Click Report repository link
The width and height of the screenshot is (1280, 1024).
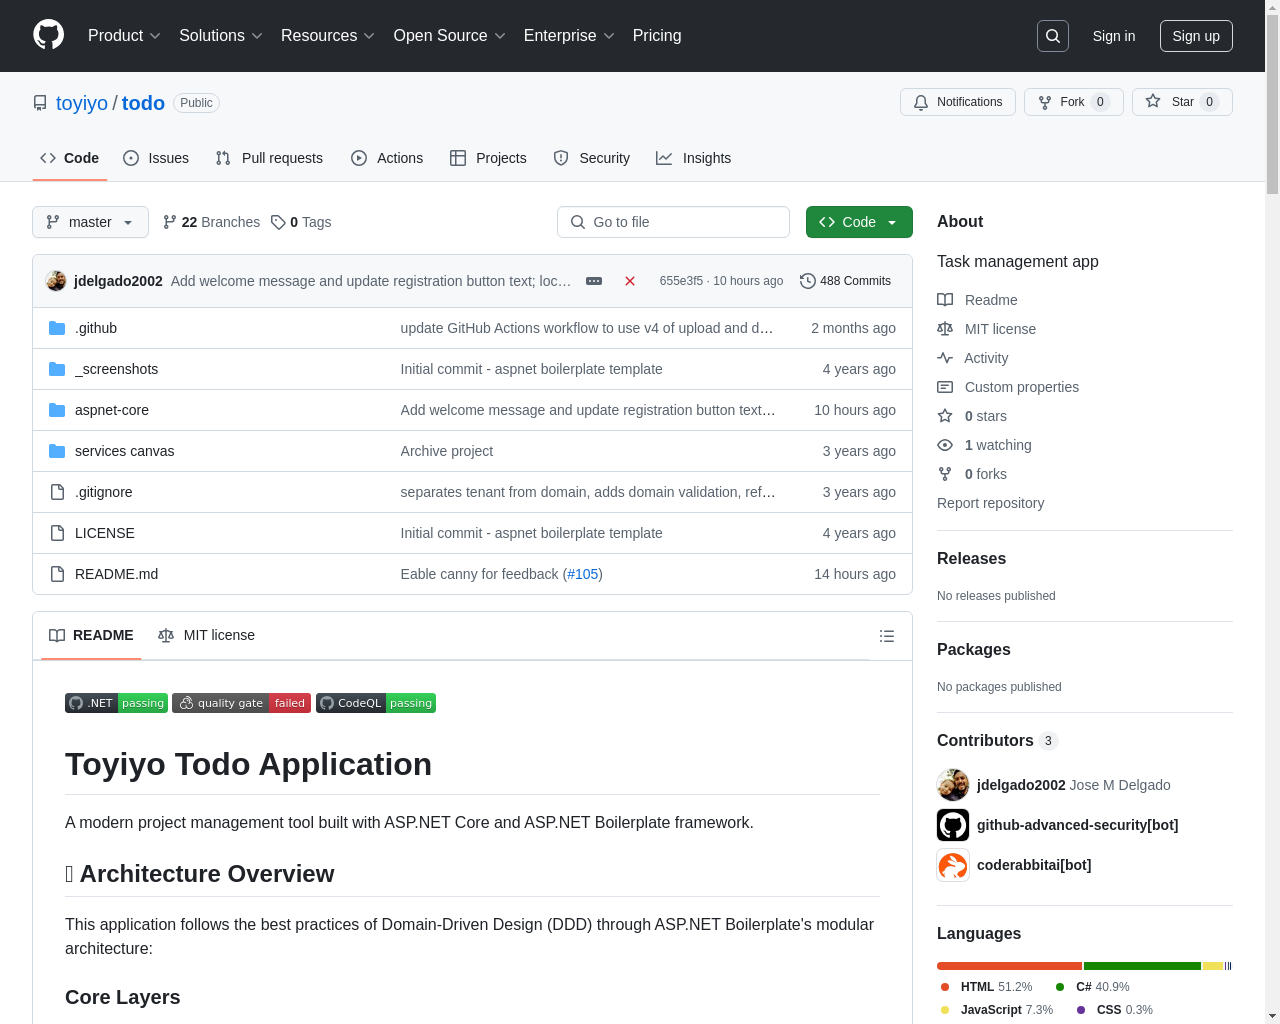pyautogui.click(x=990, y=503)
